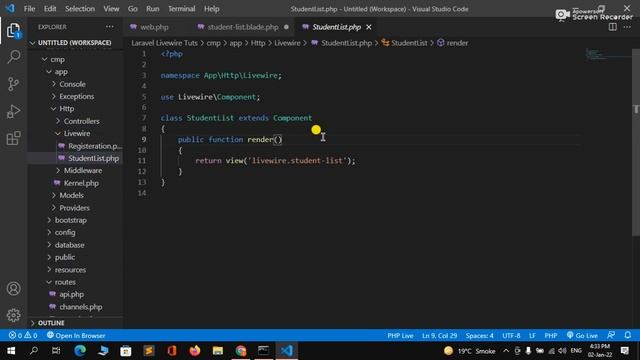
Task: Open channels.php under routes
Action: click(81, 307)
